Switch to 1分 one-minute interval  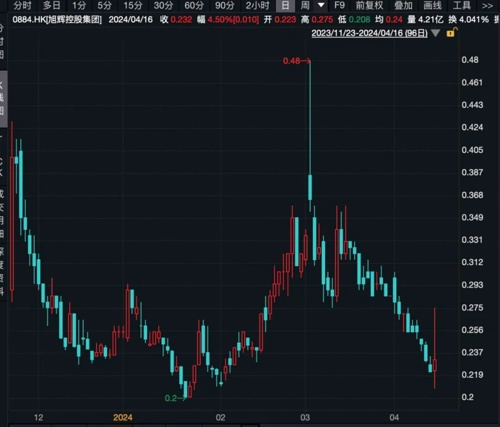79,5
